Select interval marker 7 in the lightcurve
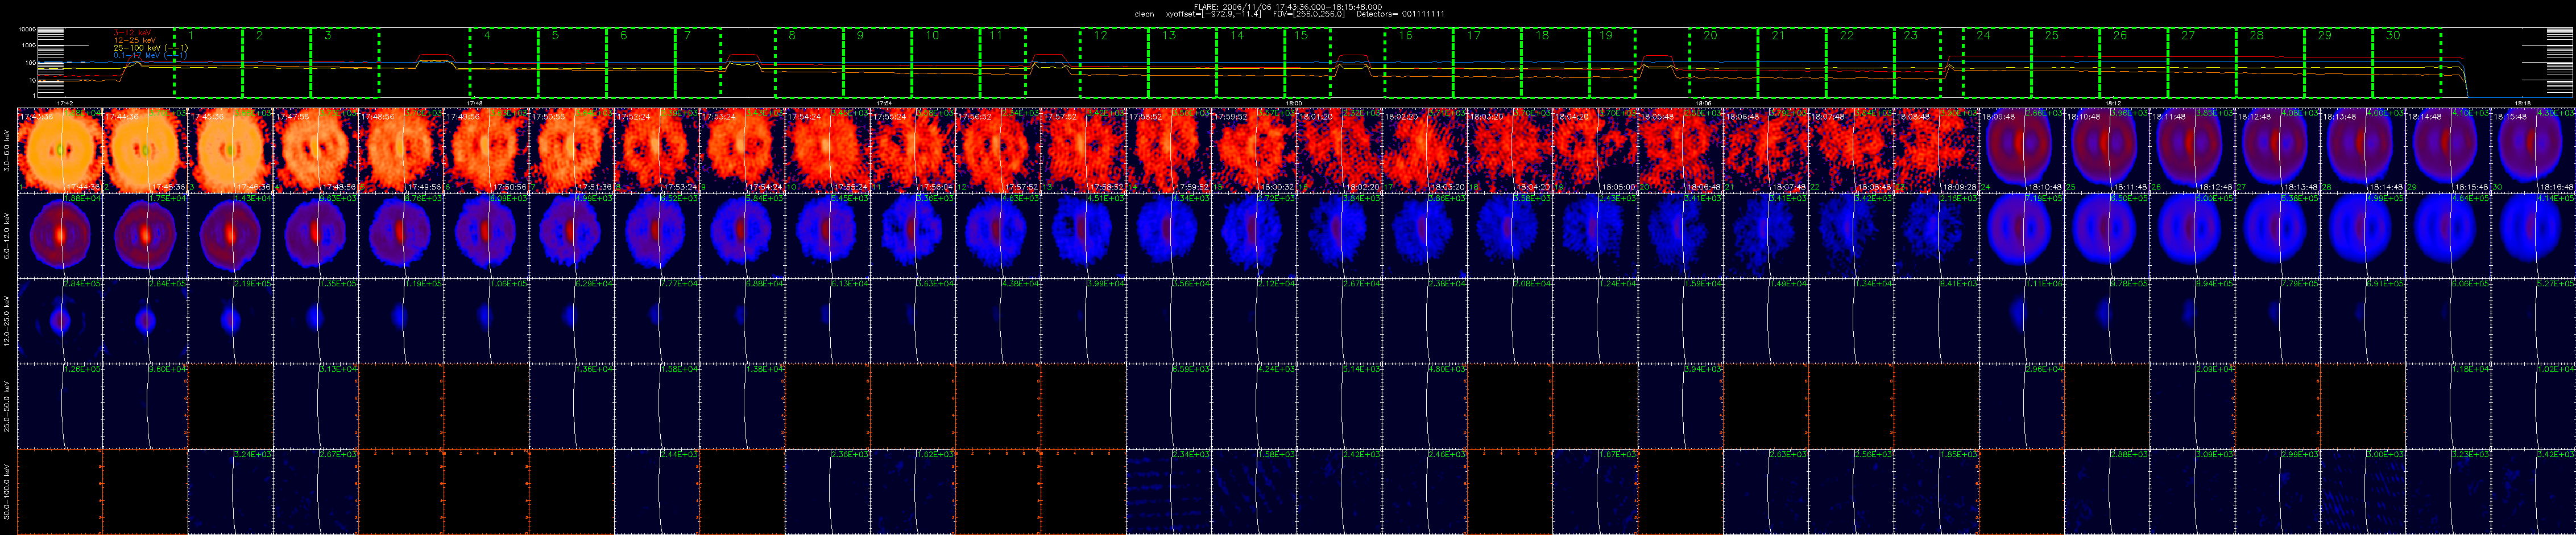The image size is (2576, 535). (x=687, y=35)
